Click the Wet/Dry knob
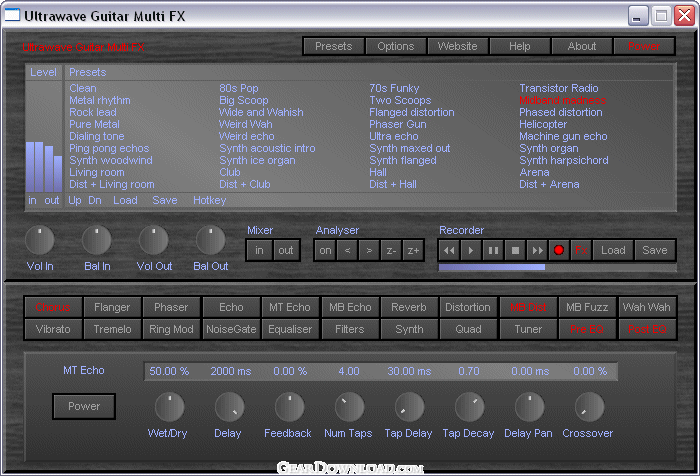 (x=169, y=407)
